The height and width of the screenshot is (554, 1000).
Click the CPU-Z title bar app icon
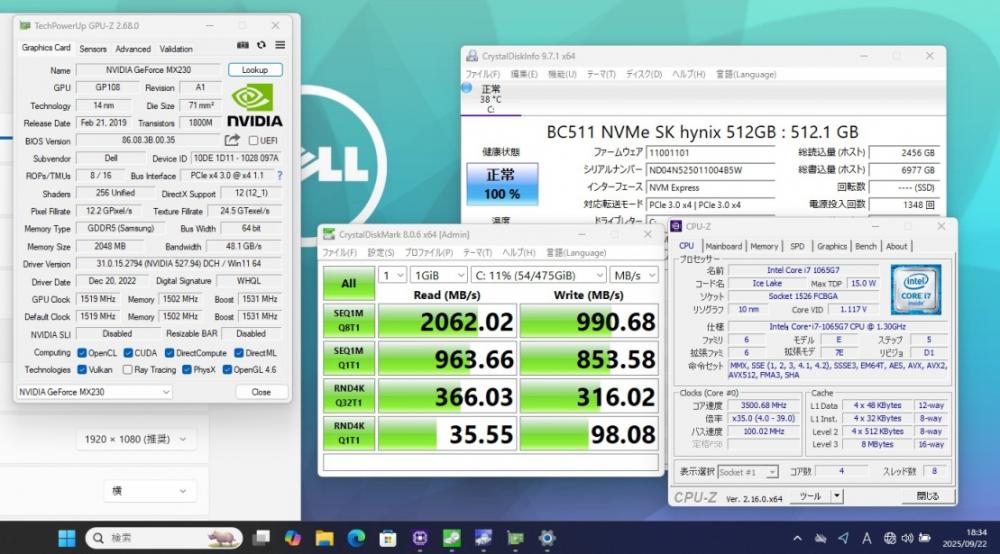[676, 226]
